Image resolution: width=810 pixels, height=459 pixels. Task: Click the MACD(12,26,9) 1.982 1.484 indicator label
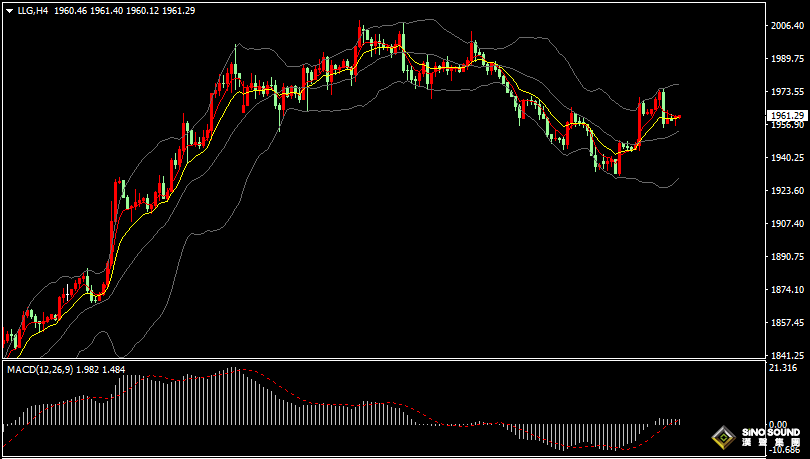tap(66, 370)
